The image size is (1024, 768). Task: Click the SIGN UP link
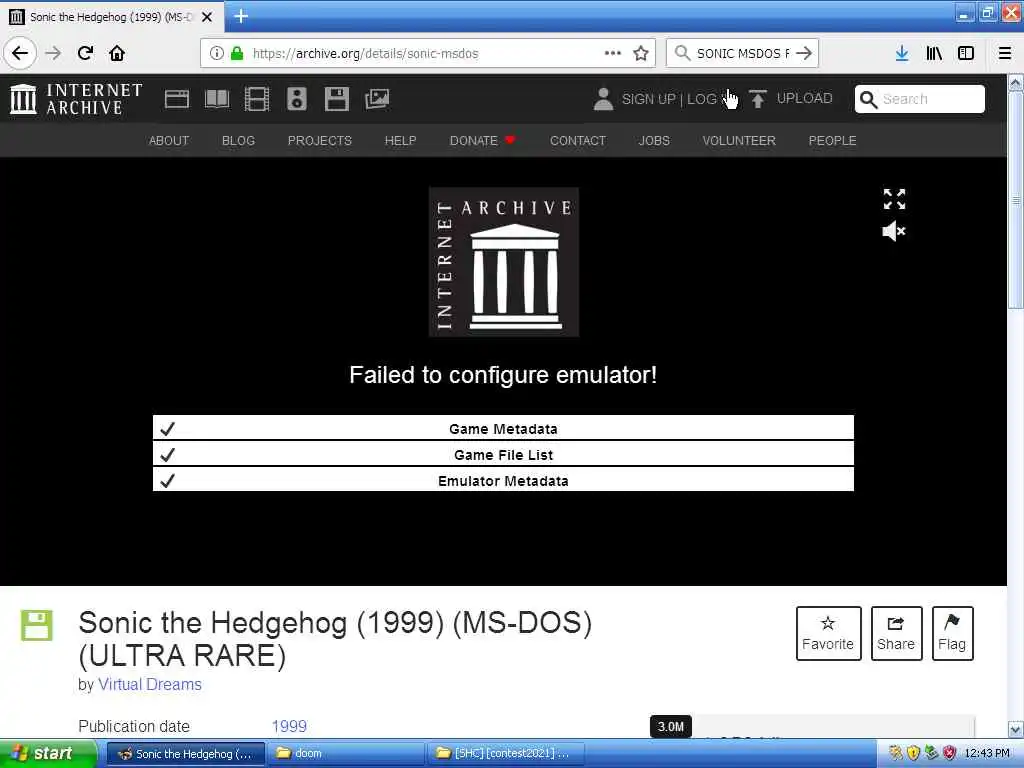pyautogui.click(x=648, y=99)
